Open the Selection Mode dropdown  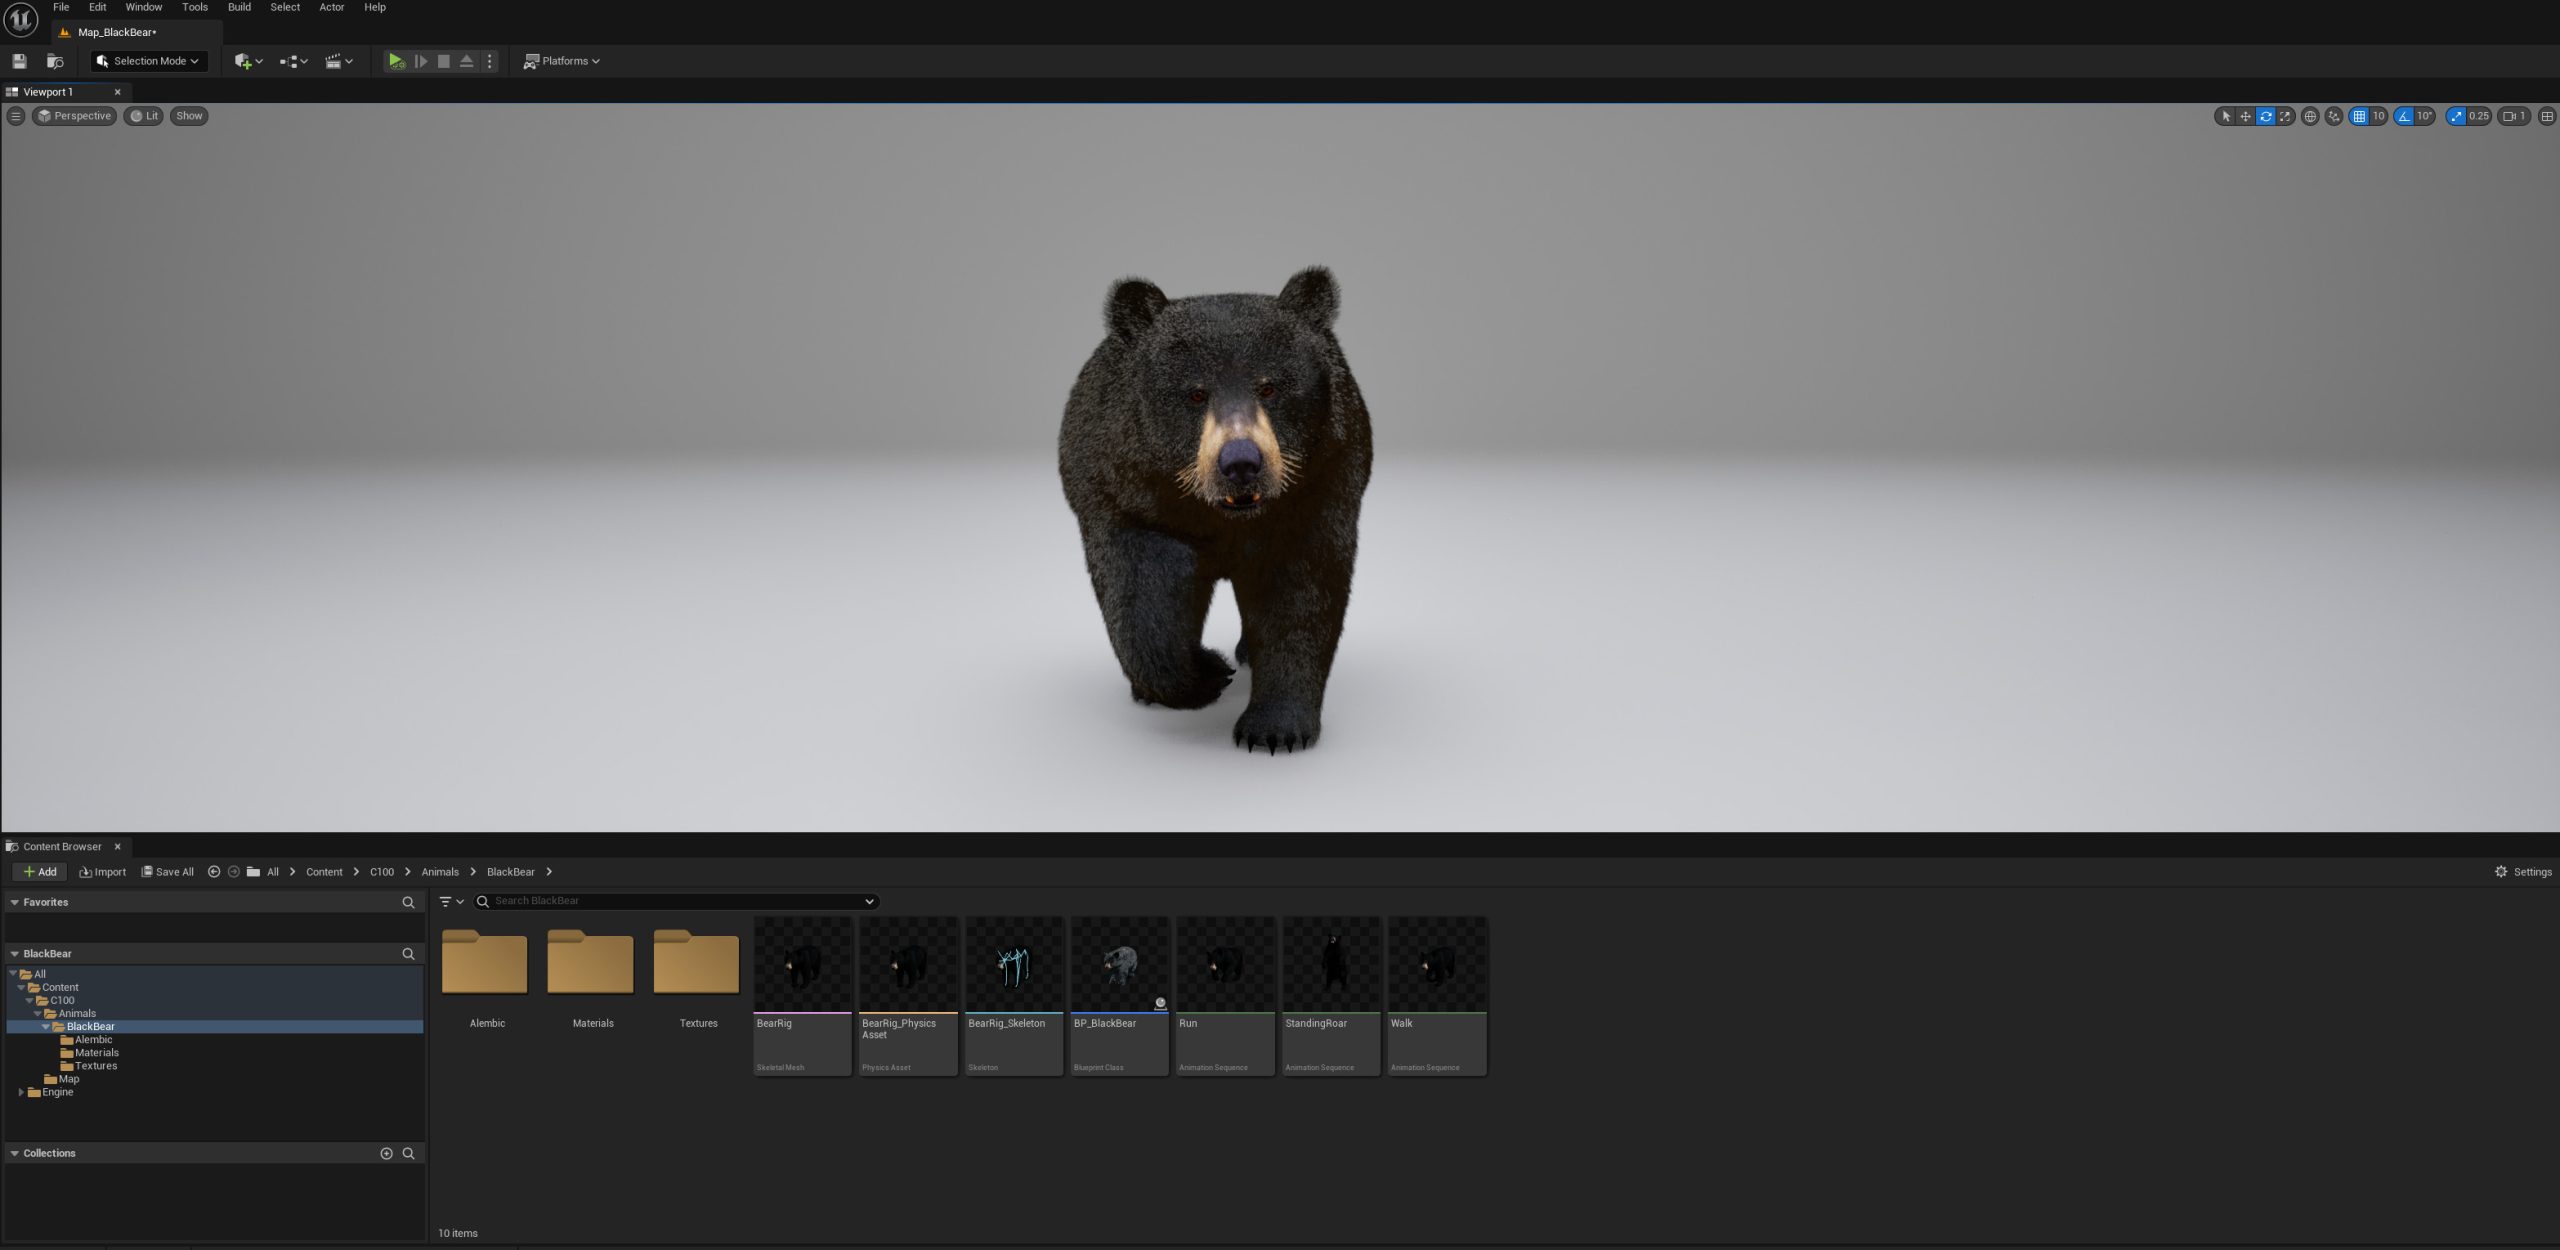coord(149,61)
